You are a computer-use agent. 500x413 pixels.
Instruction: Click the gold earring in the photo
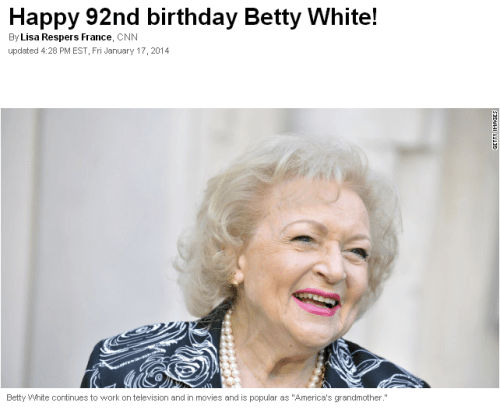[x=235, y=279]
